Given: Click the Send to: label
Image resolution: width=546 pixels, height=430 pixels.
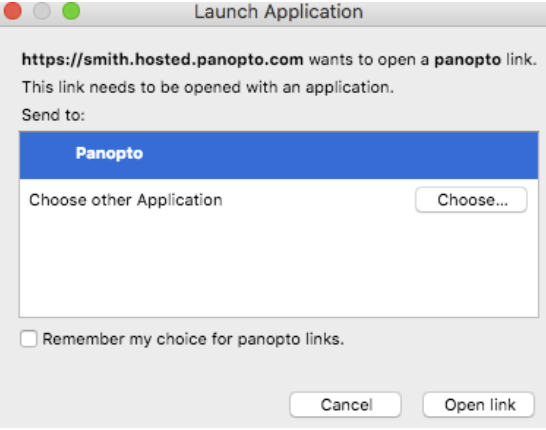Looking at the screenshot, I should click(x=53, y=115).
